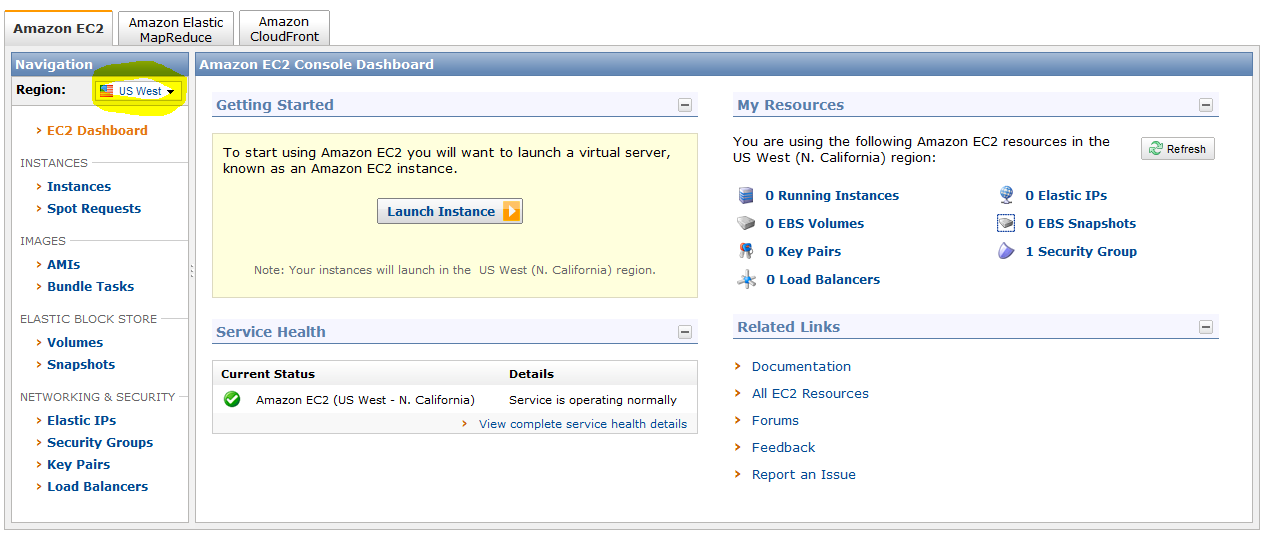Click the EBS Snapshots icon
The width and height of the screenshot is (1266, 535).
tap(1006, 224)
